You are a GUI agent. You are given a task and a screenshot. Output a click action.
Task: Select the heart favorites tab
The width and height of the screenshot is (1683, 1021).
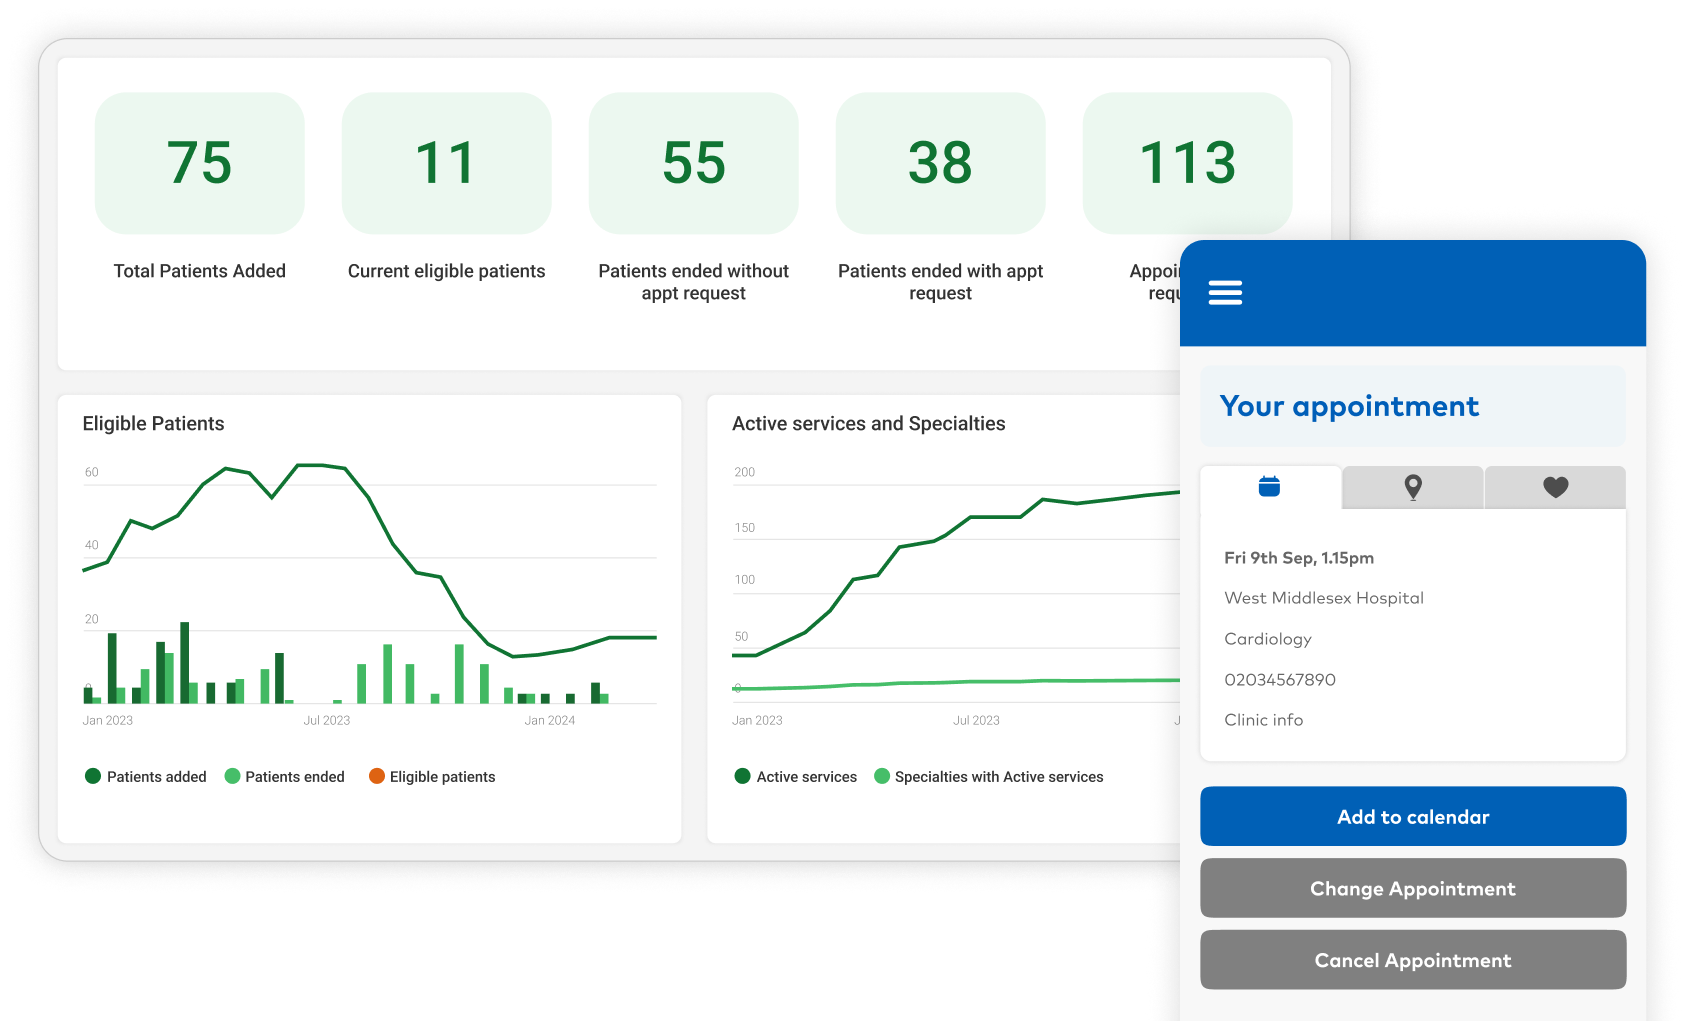point(1555,487)
